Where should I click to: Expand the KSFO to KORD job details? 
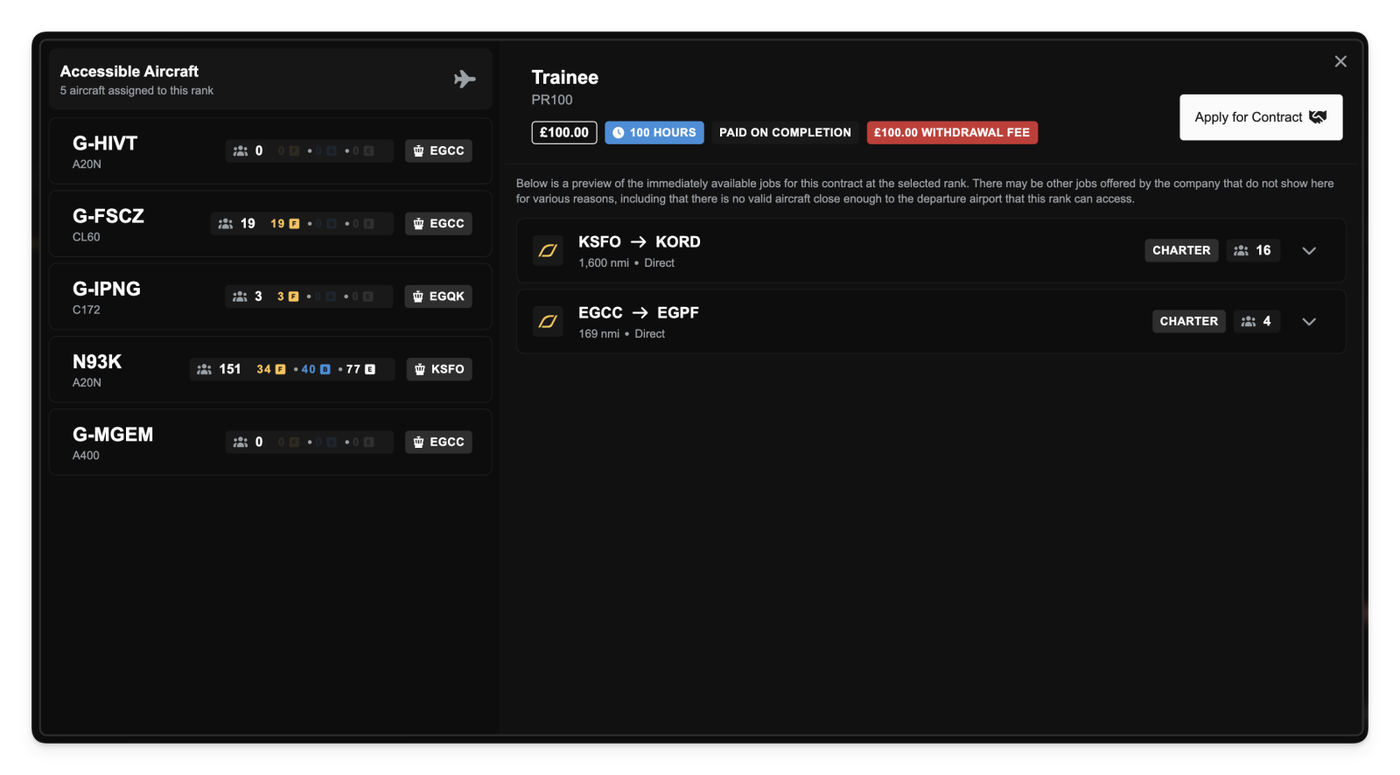[x=1309, y=251]
